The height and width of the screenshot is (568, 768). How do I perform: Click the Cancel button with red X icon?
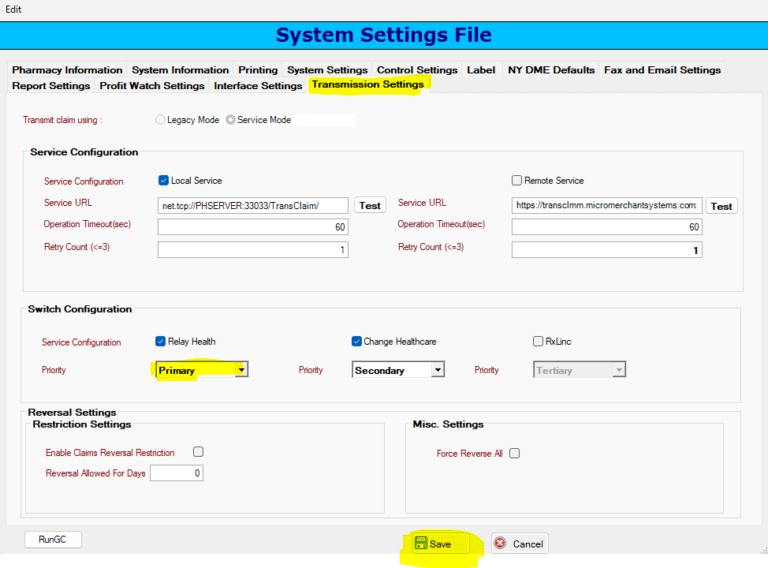[x=519, y=544]
